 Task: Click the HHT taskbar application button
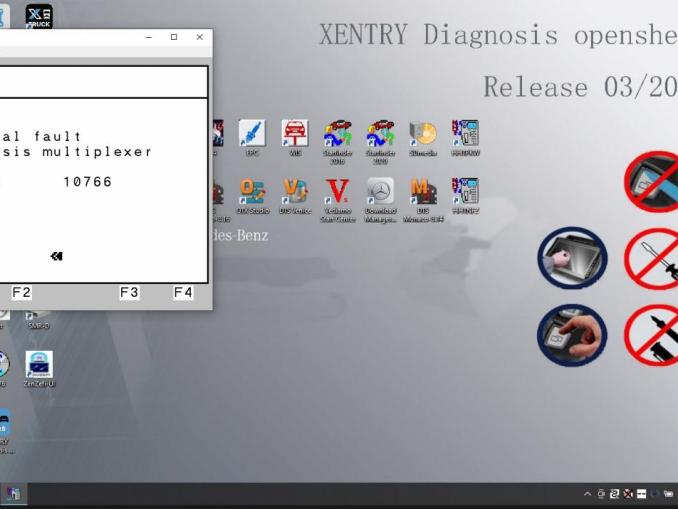[14, 493]
